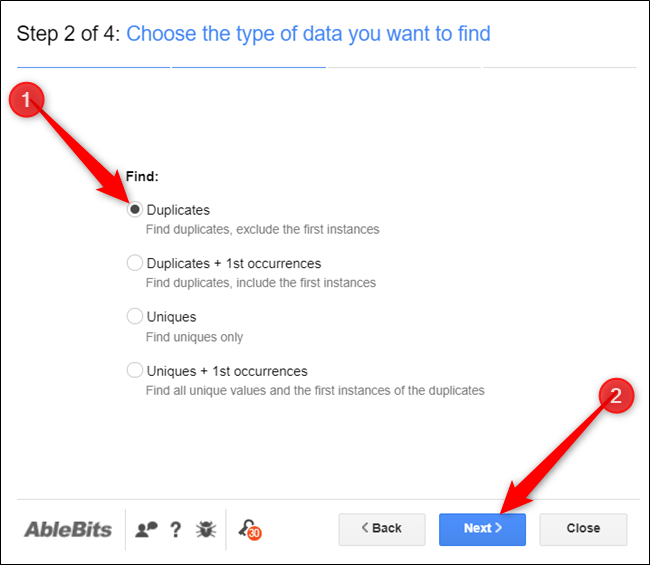Open the feedback people icon
The width and height of the screenshot is (650, 565).
[x=146, y=529]
